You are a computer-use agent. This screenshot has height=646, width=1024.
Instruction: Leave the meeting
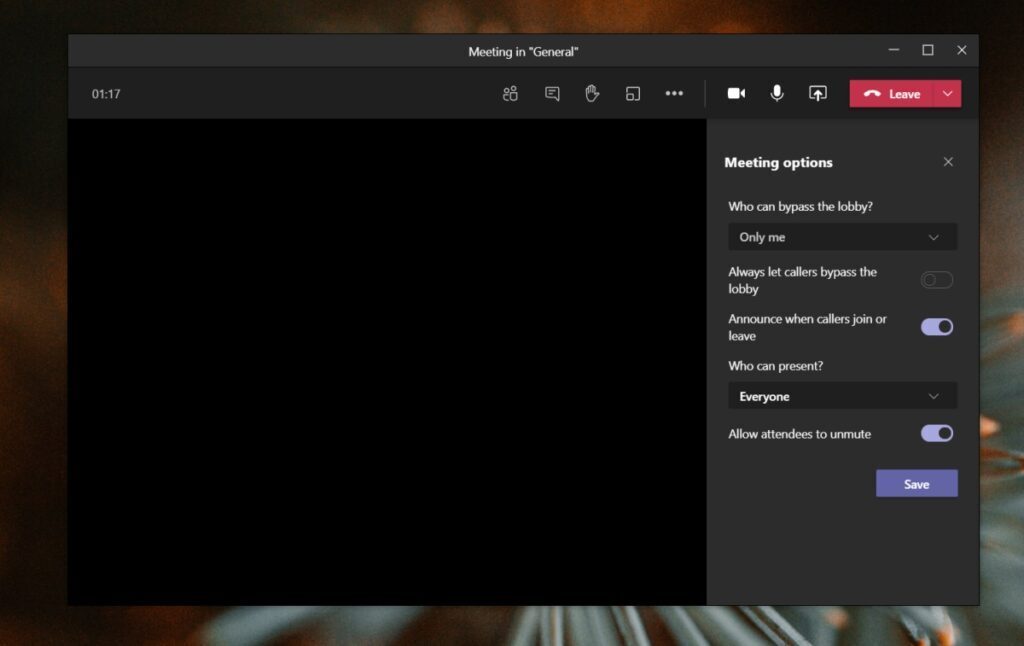pyautogui.click(x=897, y=93)
